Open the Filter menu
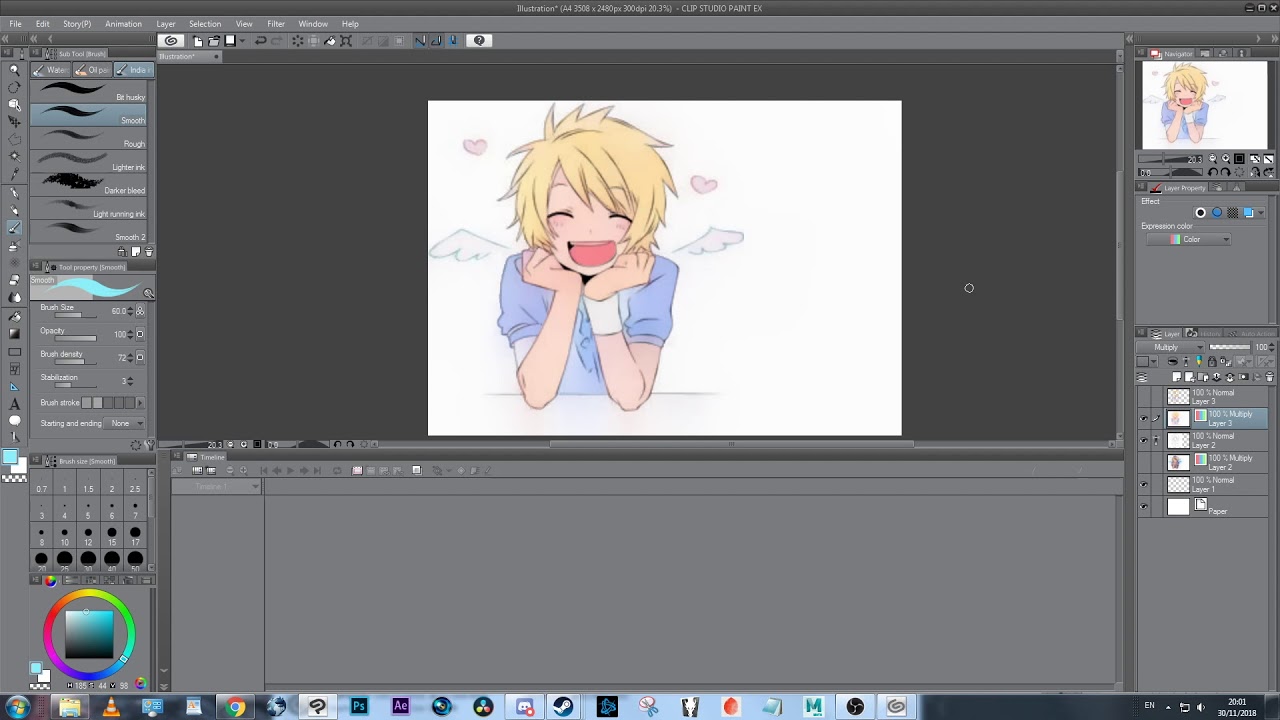Image resolution: width=1280 pixels, height=720 pixels. point(276,24)
